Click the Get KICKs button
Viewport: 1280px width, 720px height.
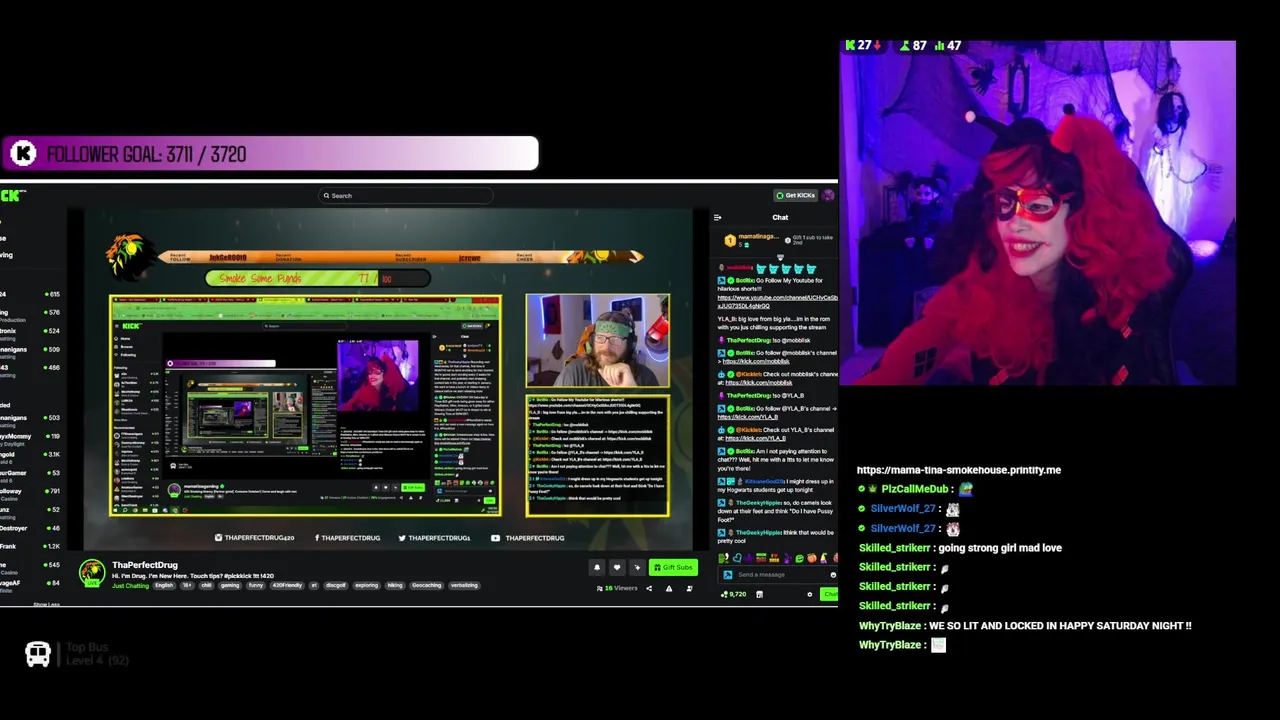(795, 195)
